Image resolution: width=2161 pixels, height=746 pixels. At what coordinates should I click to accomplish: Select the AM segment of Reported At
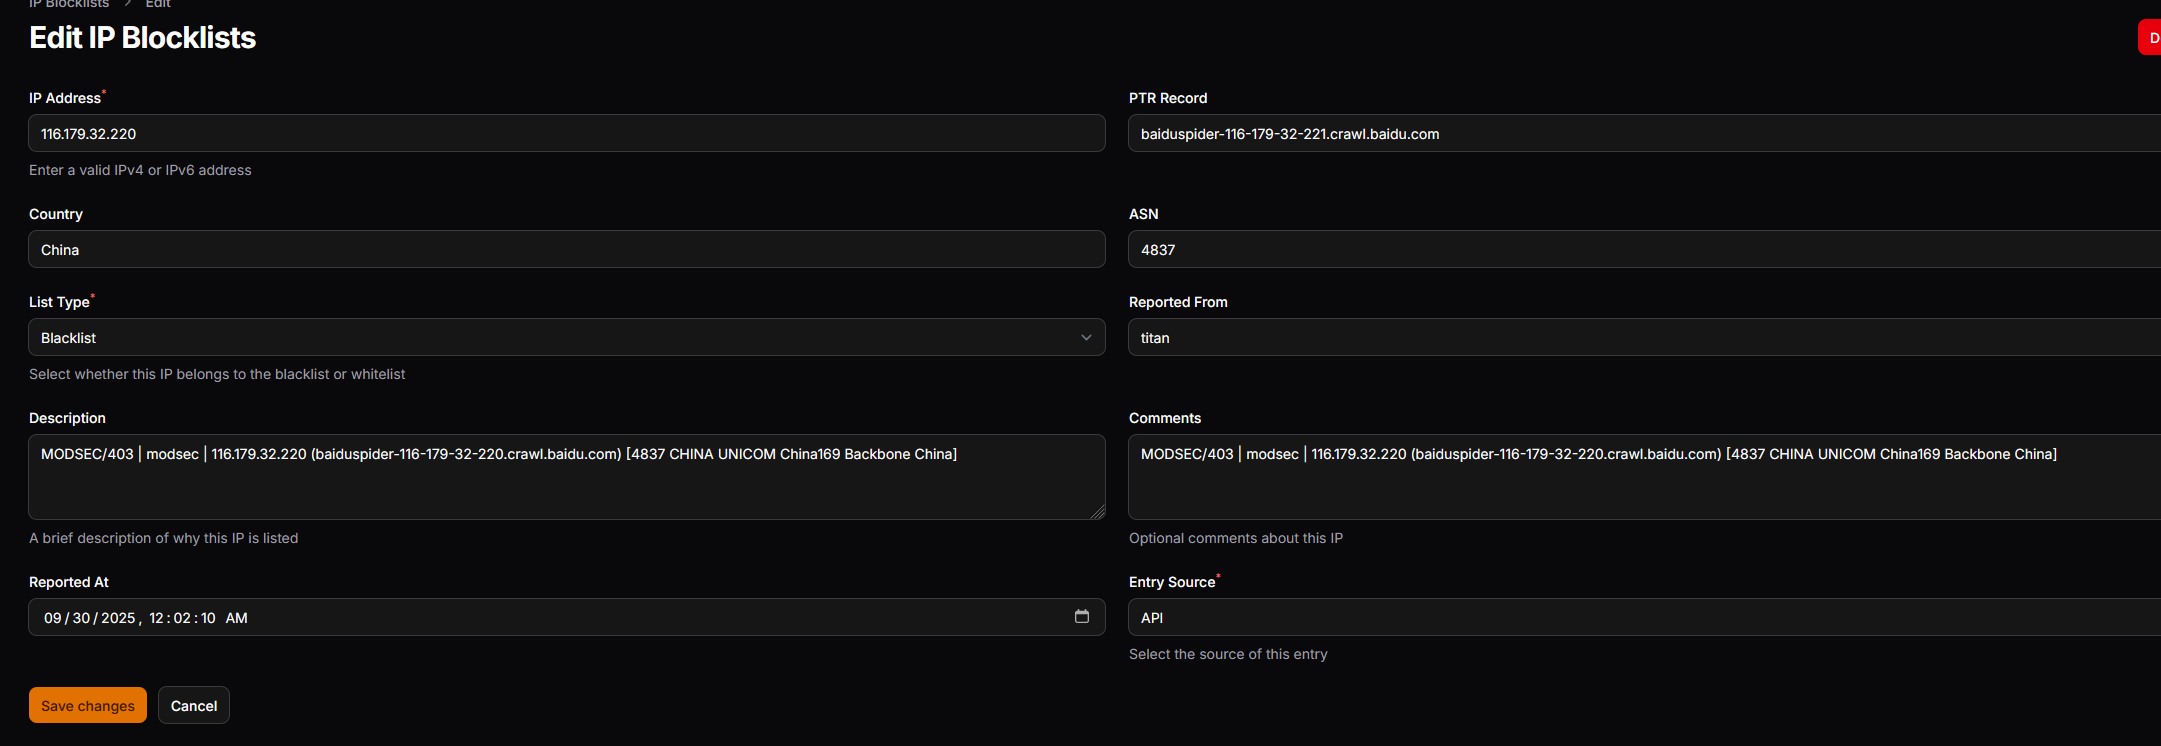(x=236, y=618)
